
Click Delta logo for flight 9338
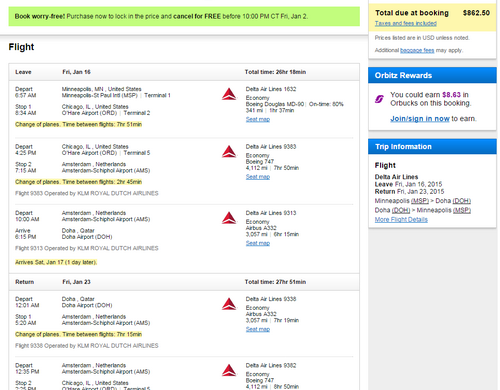229,304
